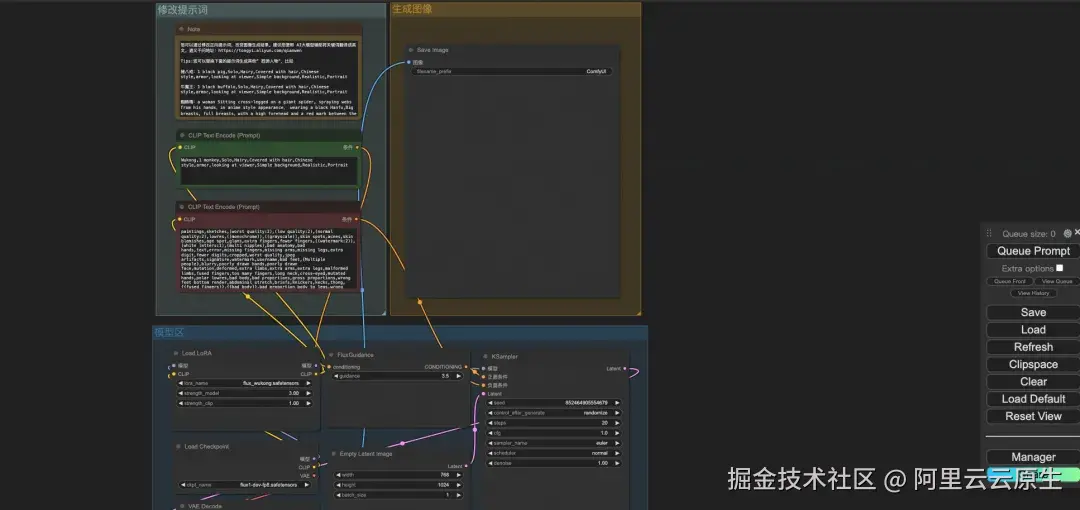
Task: Clear the workflow with Clear button
Action: [1033, 381]
